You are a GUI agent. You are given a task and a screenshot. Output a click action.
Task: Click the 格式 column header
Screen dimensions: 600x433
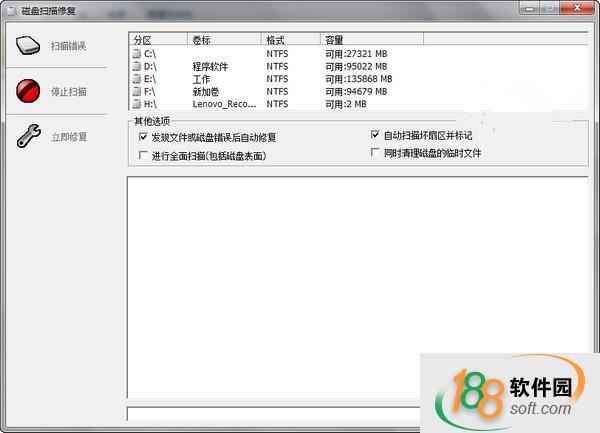291,40
